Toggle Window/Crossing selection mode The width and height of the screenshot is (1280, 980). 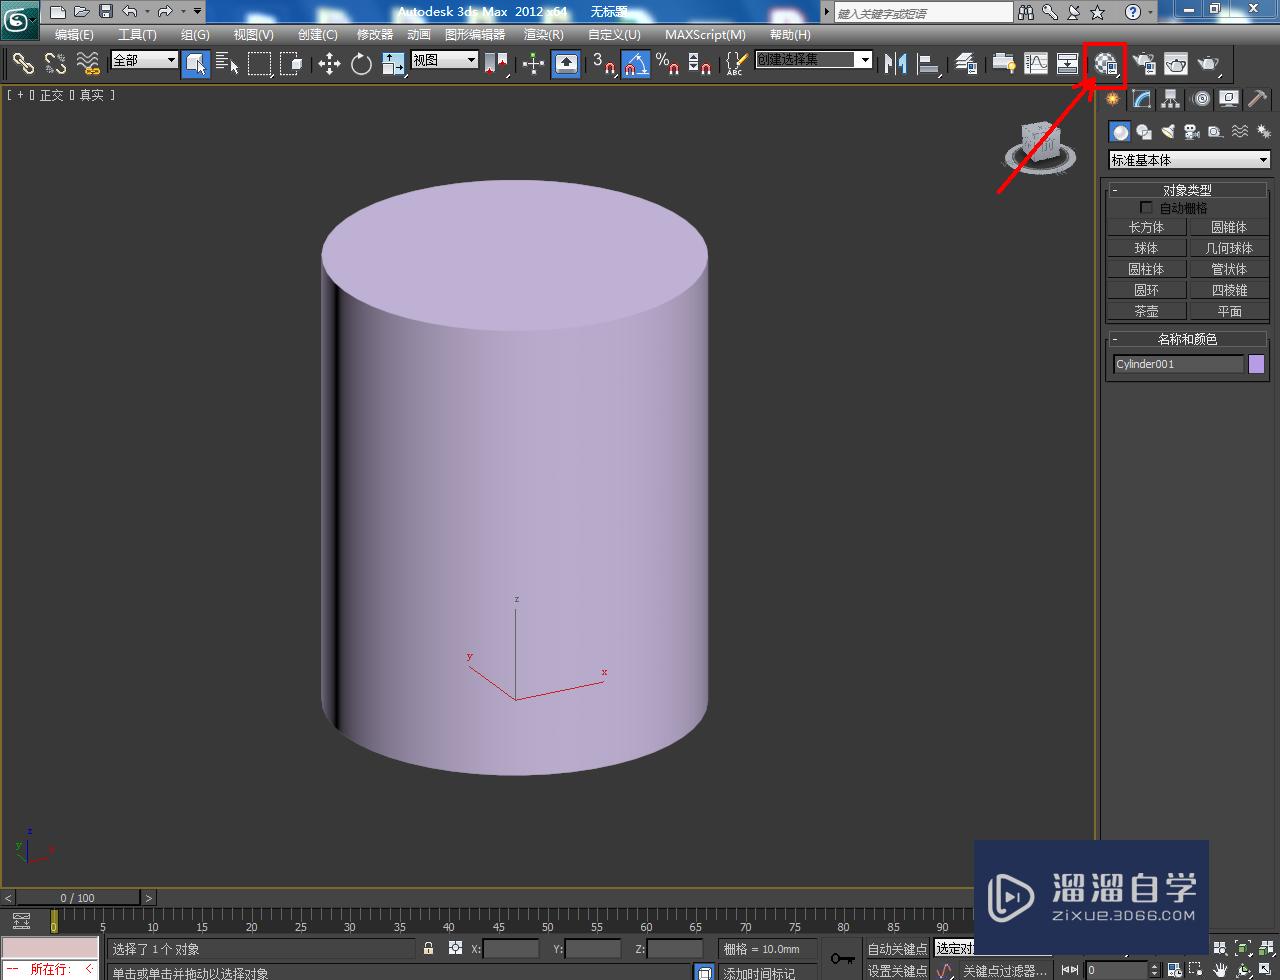click(x=291, y=64)
